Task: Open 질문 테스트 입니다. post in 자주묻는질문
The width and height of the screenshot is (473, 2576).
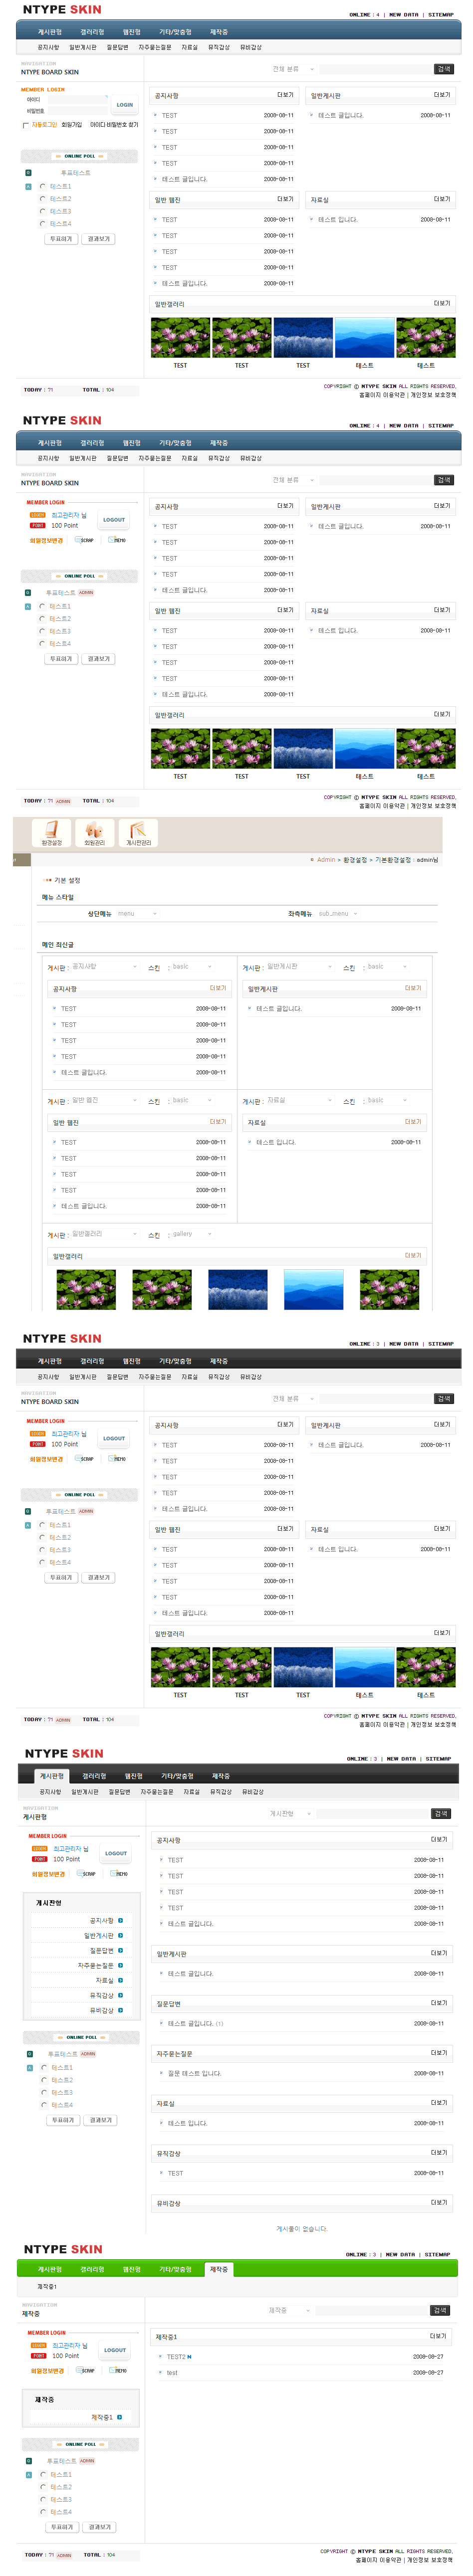Action: [x=194, y=2073]
